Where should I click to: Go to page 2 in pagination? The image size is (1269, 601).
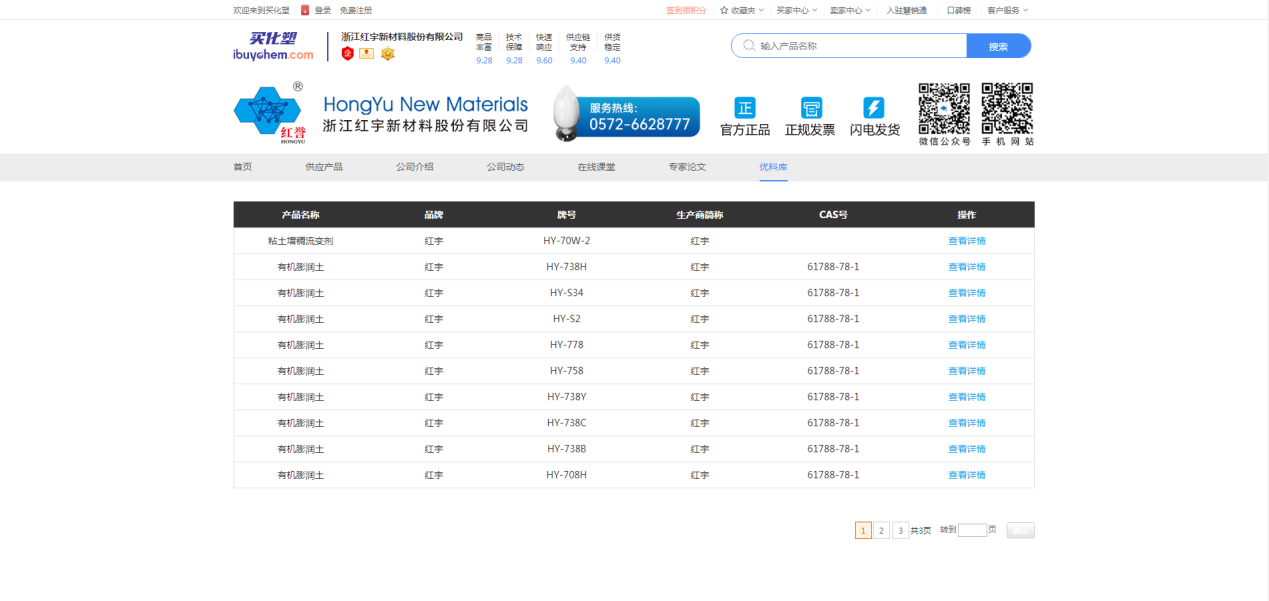coord(882,530)
